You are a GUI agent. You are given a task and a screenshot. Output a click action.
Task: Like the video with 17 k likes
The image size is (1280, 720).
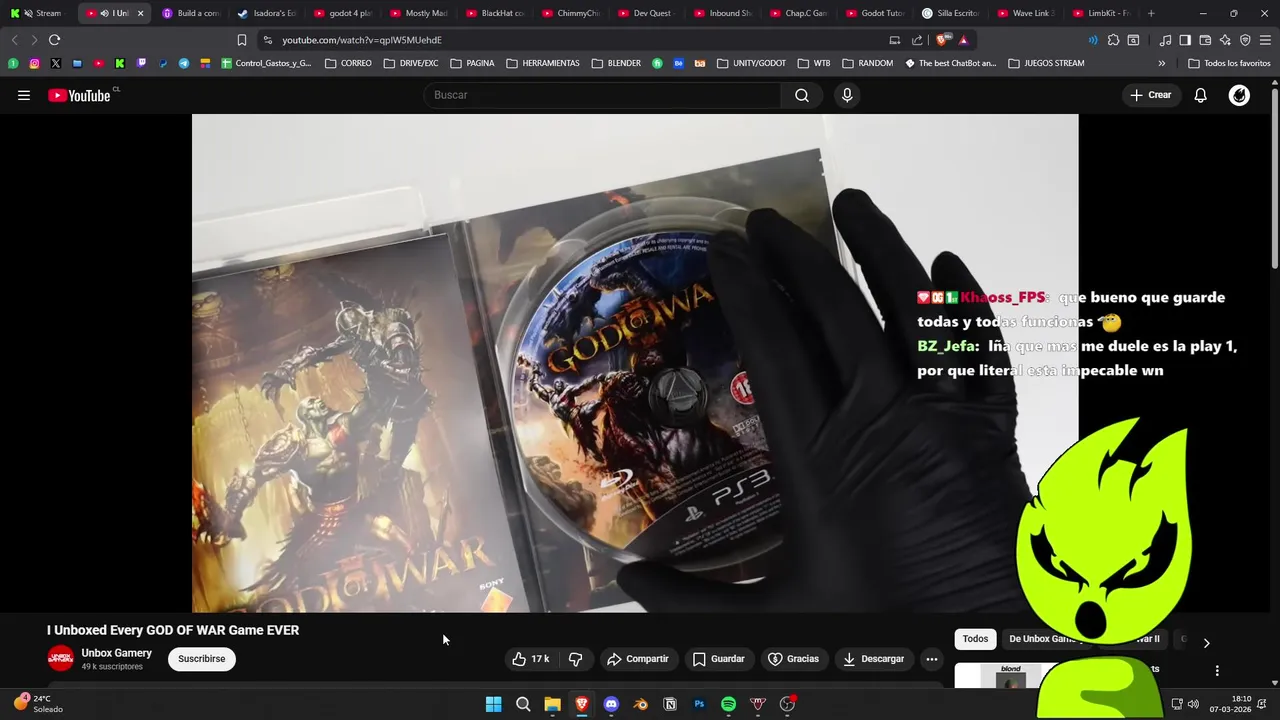click(x=531, y=659)
